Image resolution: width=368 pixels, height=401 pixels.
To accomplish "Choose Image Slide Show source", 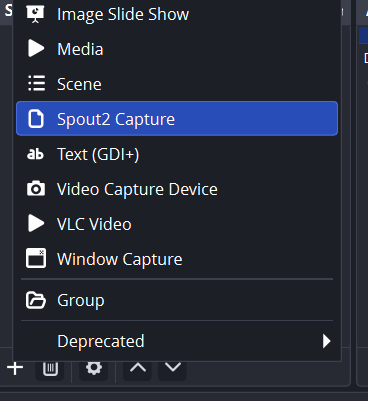I will coord(177,14).
